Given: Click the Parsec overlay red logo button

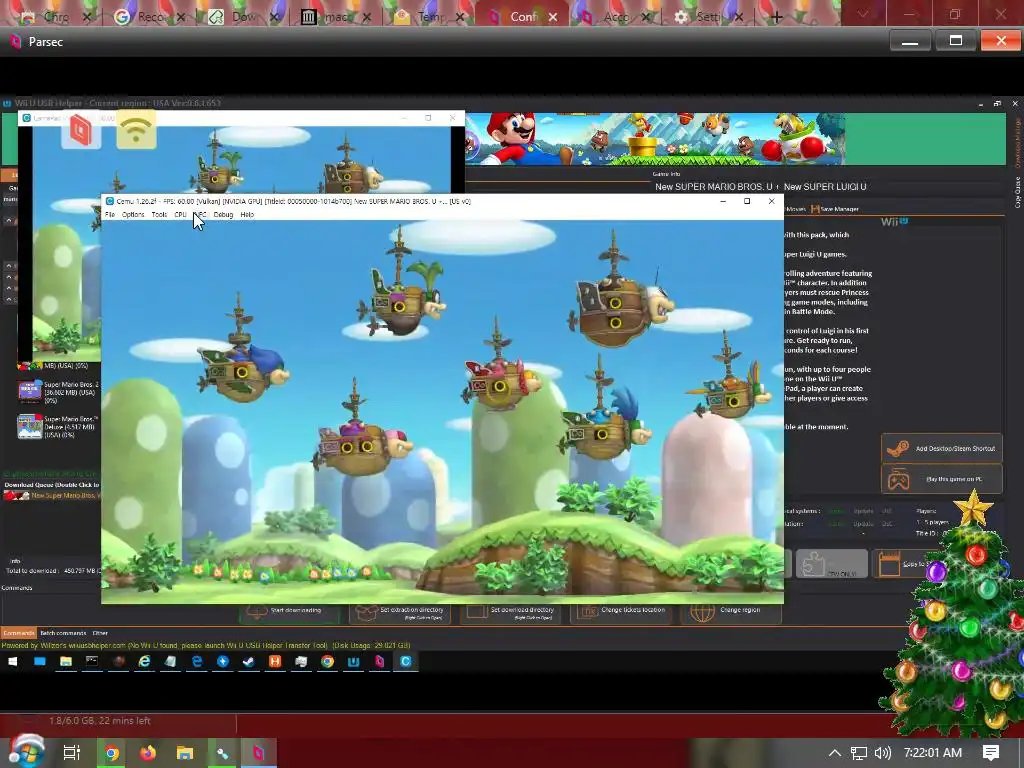Looking at the screenshot, I should click(81, 130).
